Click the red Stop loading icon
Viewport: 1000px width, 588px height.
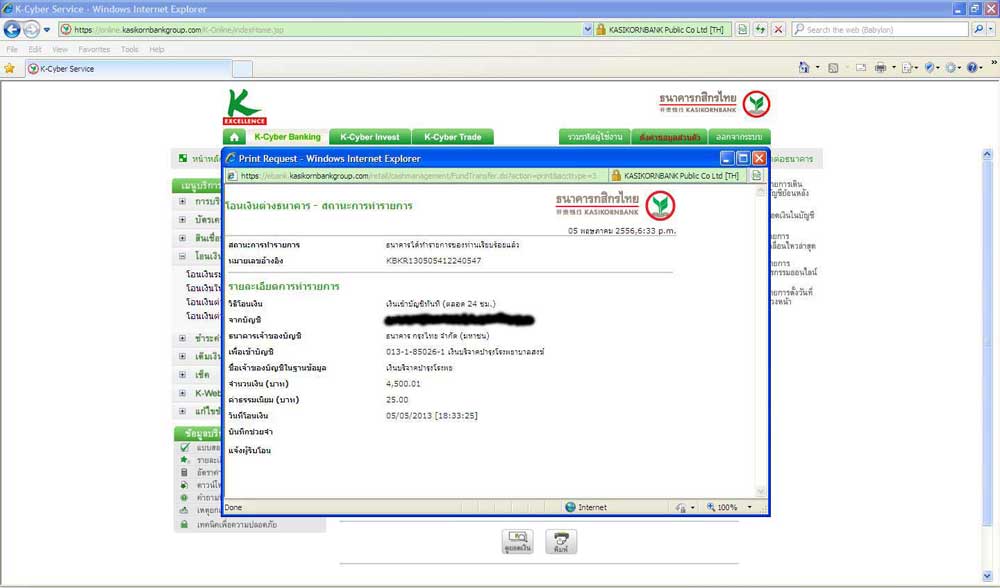pyautogui.click(x=779, y=30)
